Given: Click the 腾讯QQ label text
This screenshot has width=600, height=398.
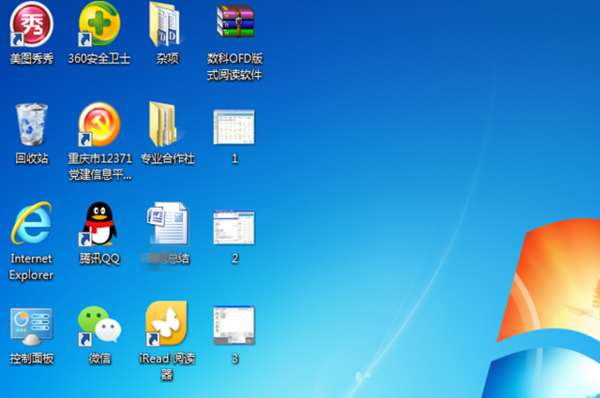Looking at the screenshot, I should click(x=99, y=259).
